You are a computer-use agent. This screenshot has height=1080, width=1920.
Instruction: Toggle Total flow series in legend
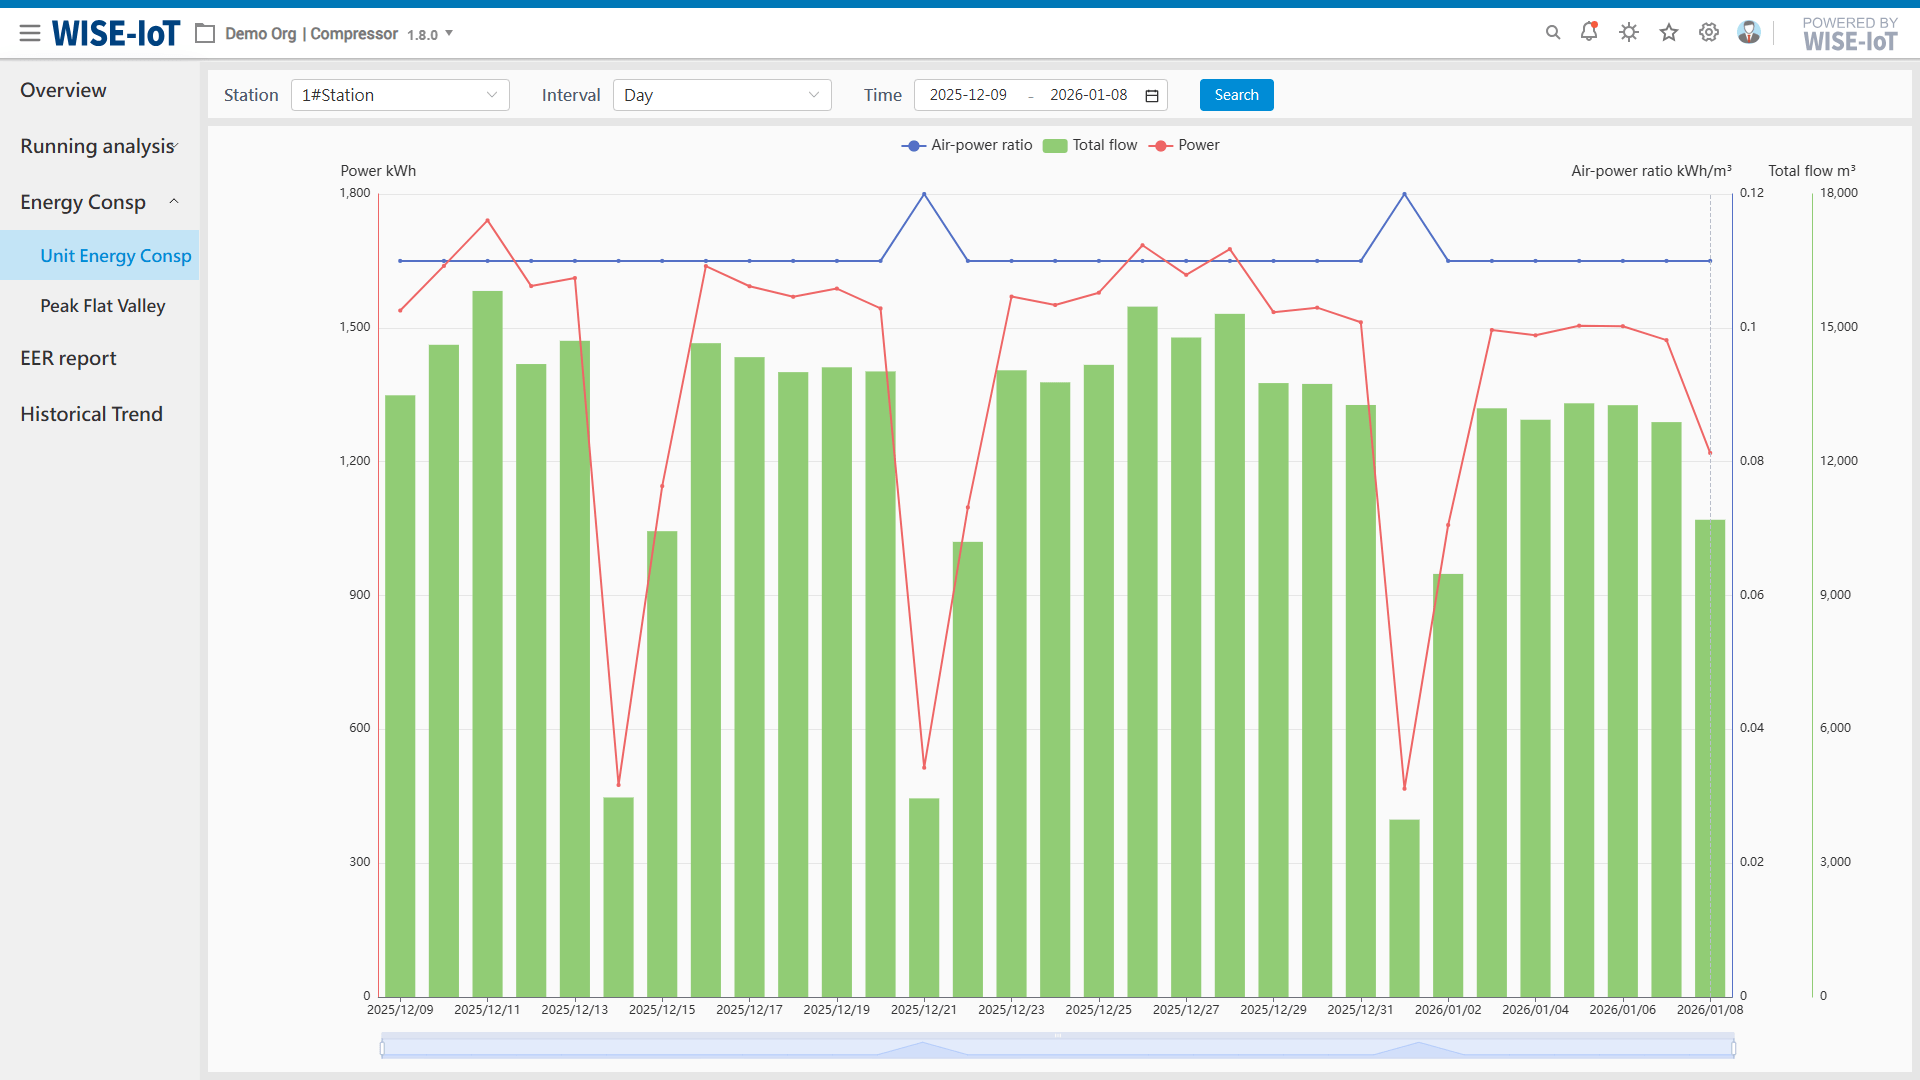[1090, 145]
